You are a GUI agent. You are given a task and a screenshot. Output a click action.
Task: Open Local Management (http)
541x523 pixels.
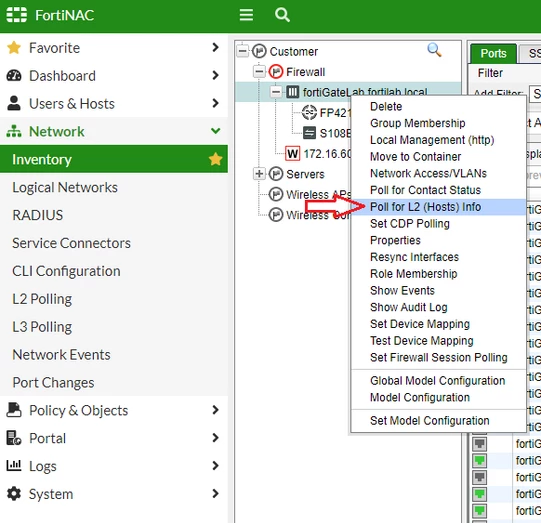[439, 140]
